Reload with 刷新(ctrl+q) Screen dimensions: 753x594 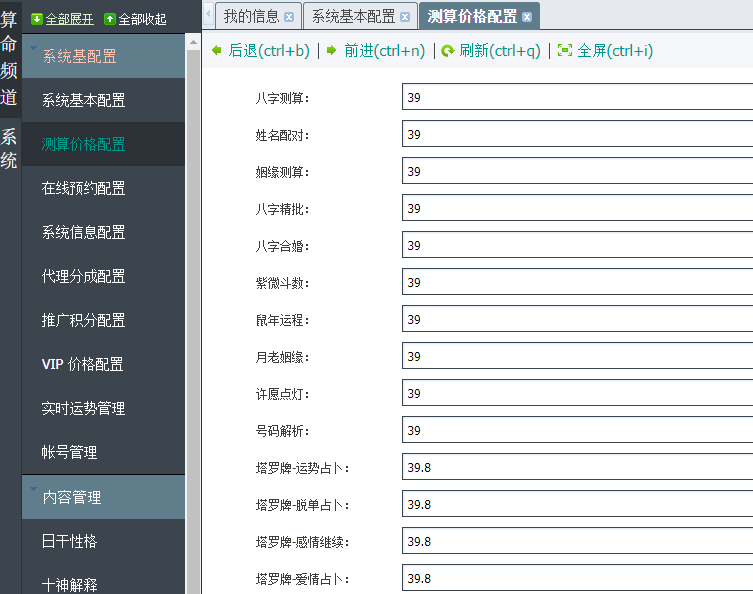point(500,50)
